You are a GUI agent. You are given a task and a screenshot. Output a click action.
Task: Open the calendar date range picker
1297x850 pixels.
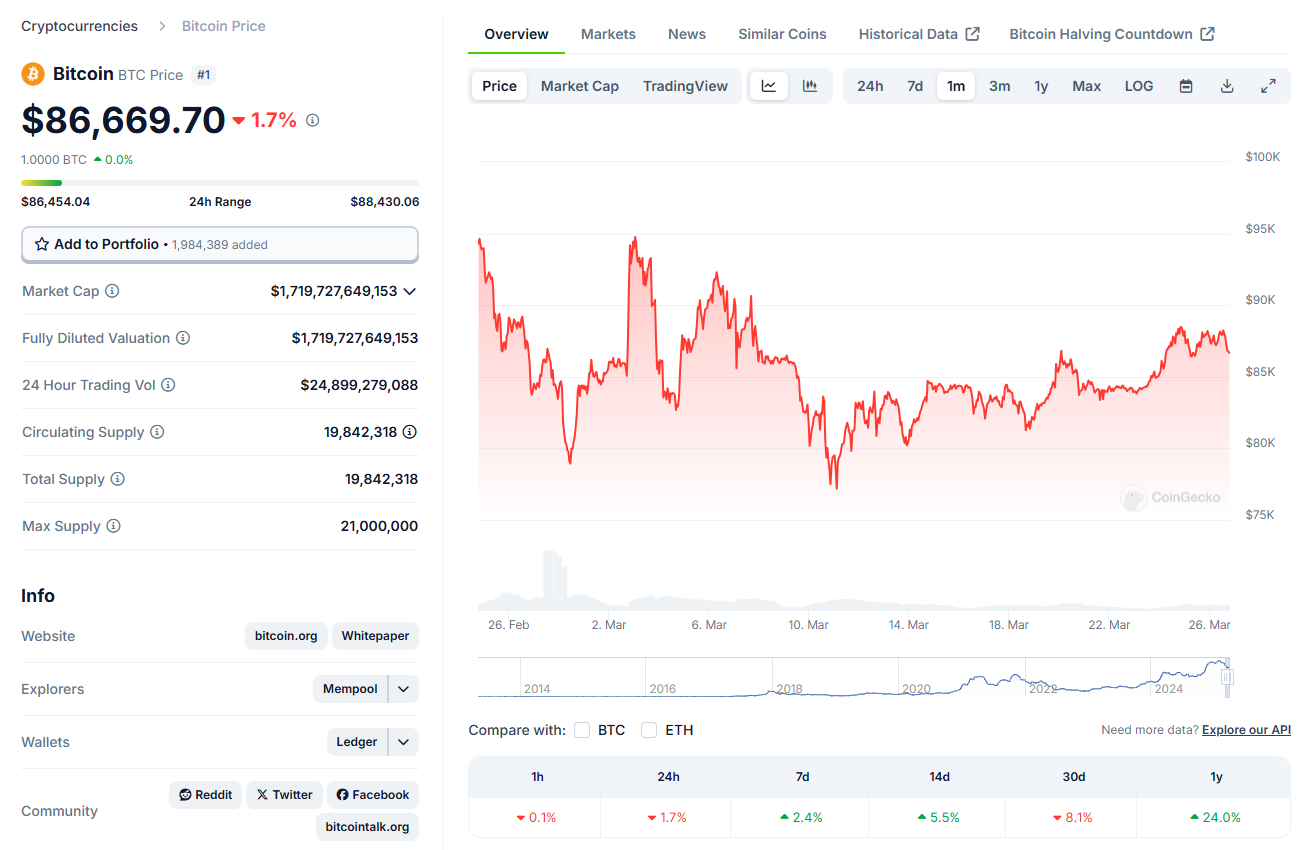[1186, 86]
